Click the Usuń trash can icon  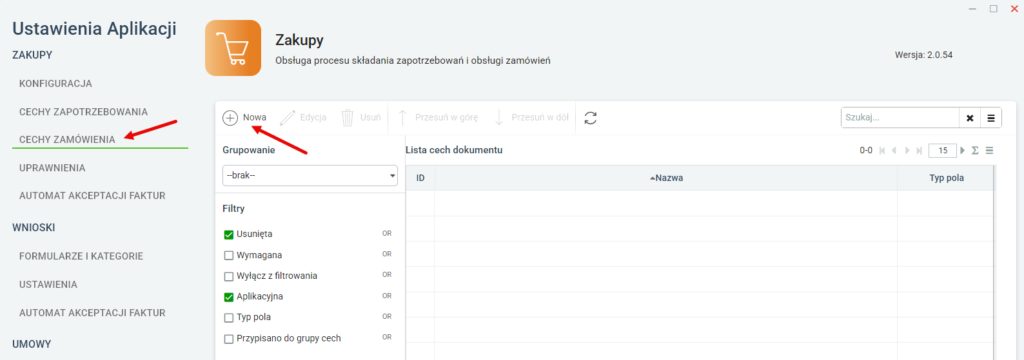pyautogui.click(x=348, y=118)
